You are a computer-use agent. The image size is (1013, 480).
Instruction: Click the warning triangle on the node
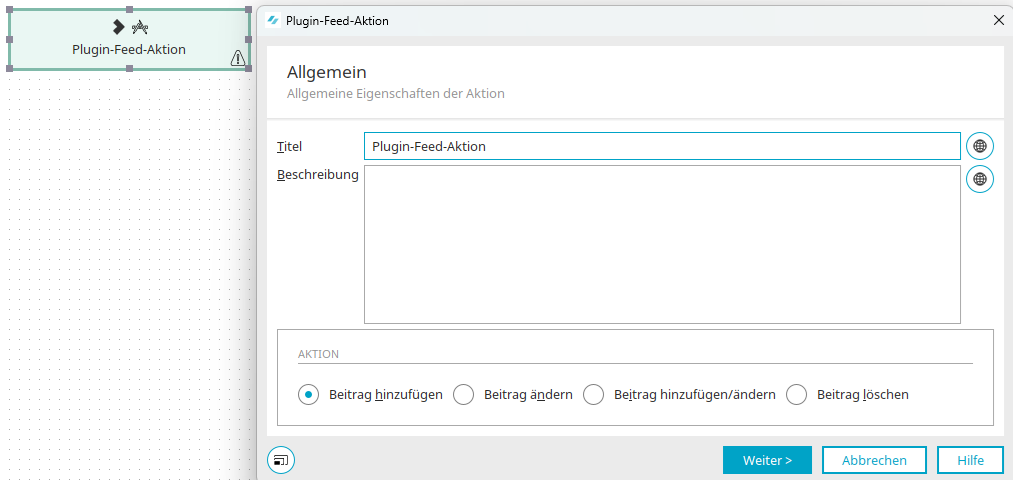(x=238, y=59)
